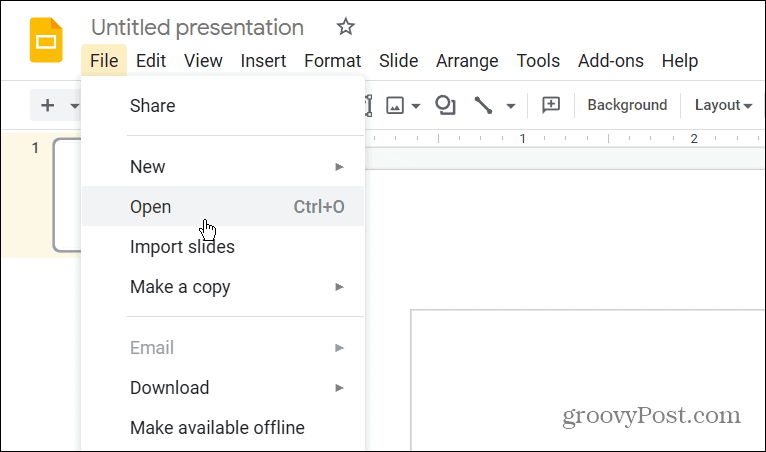Click the add comment icon
Image resolution: width=766 pixels, height=452 pixels.
550,105
